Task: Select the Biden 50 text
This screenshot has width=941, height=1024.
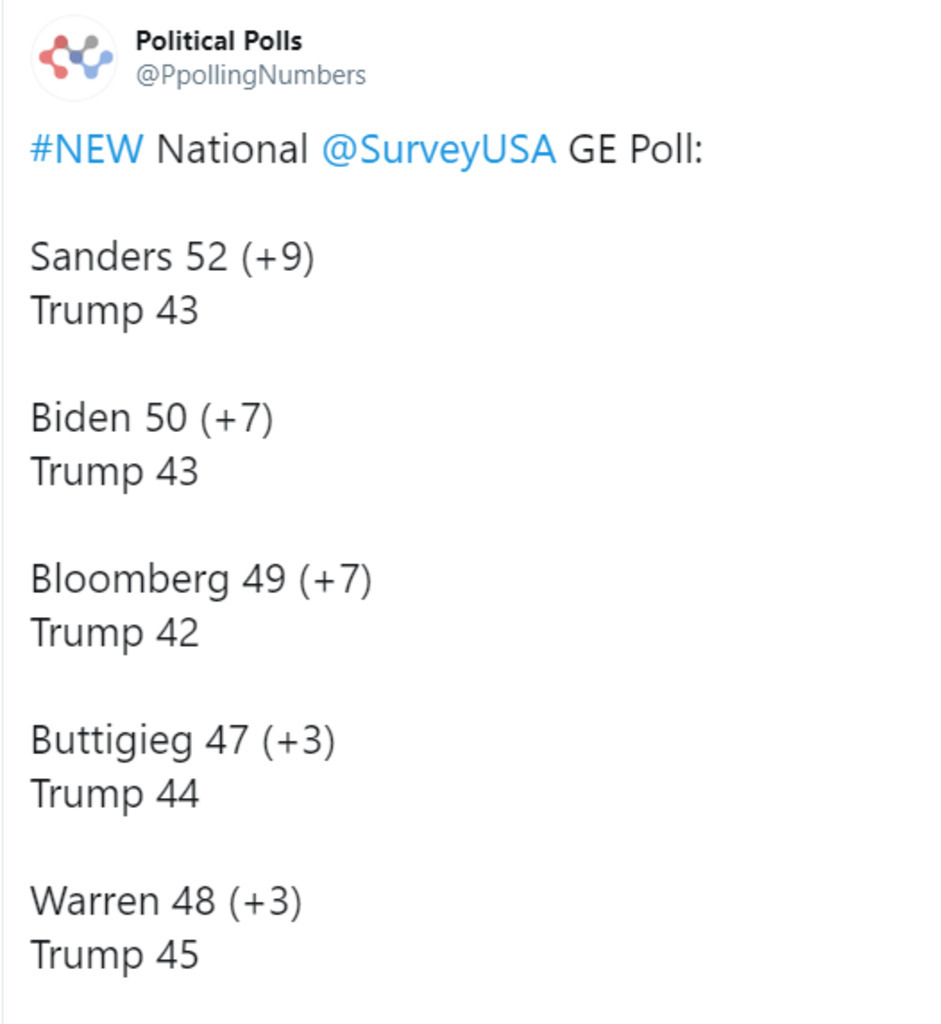Action: [109, 418]
